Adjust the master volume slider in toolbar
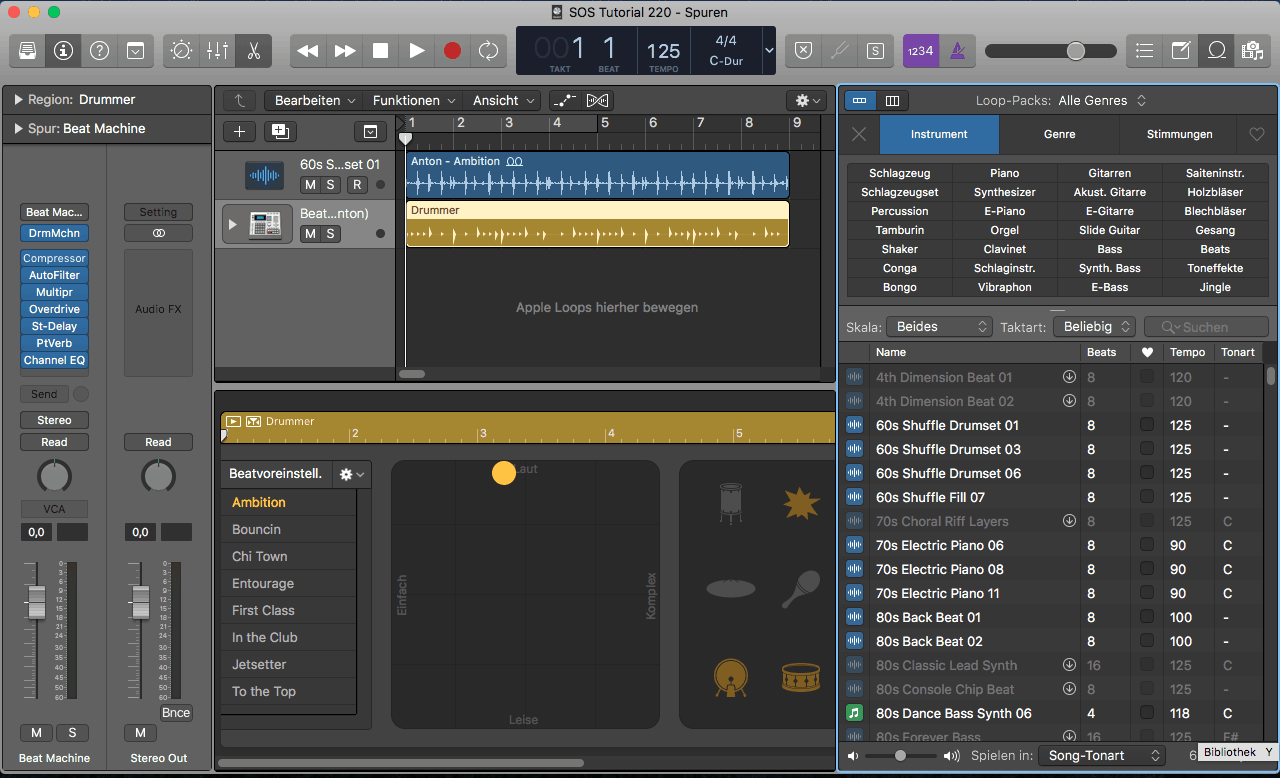Screen dimensions: 1280x778 click(1075, 51)
